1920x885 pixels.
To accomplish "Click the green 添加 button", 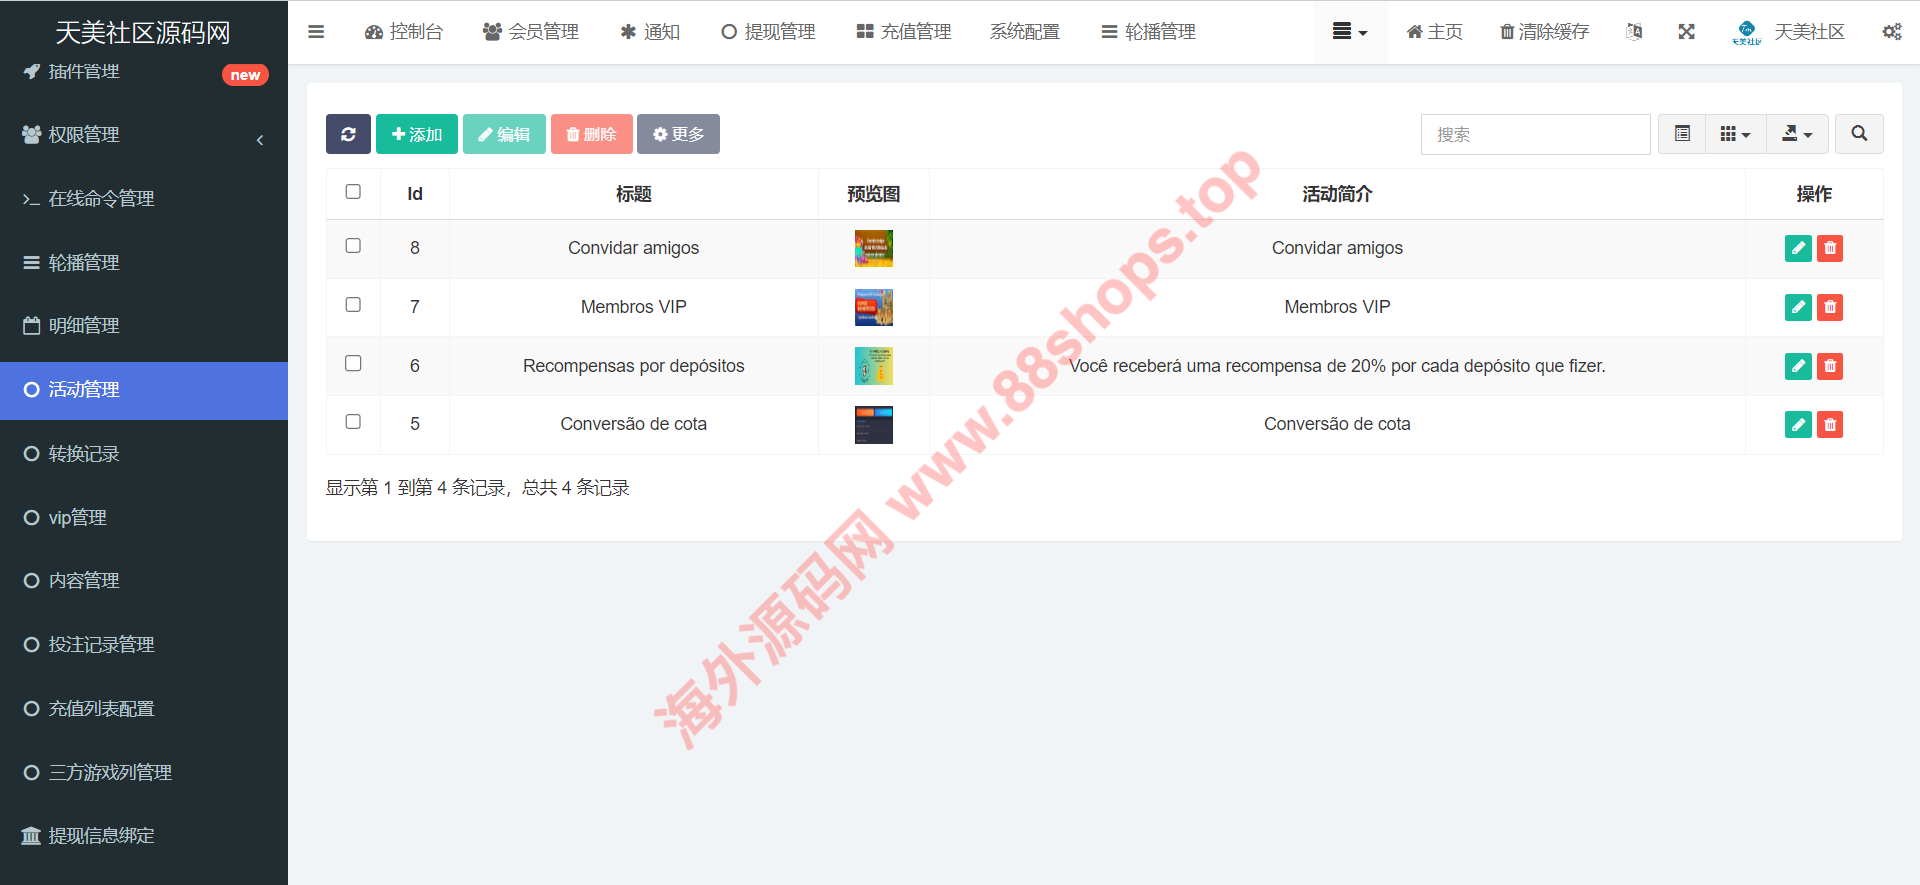I will tap(417, 134).
